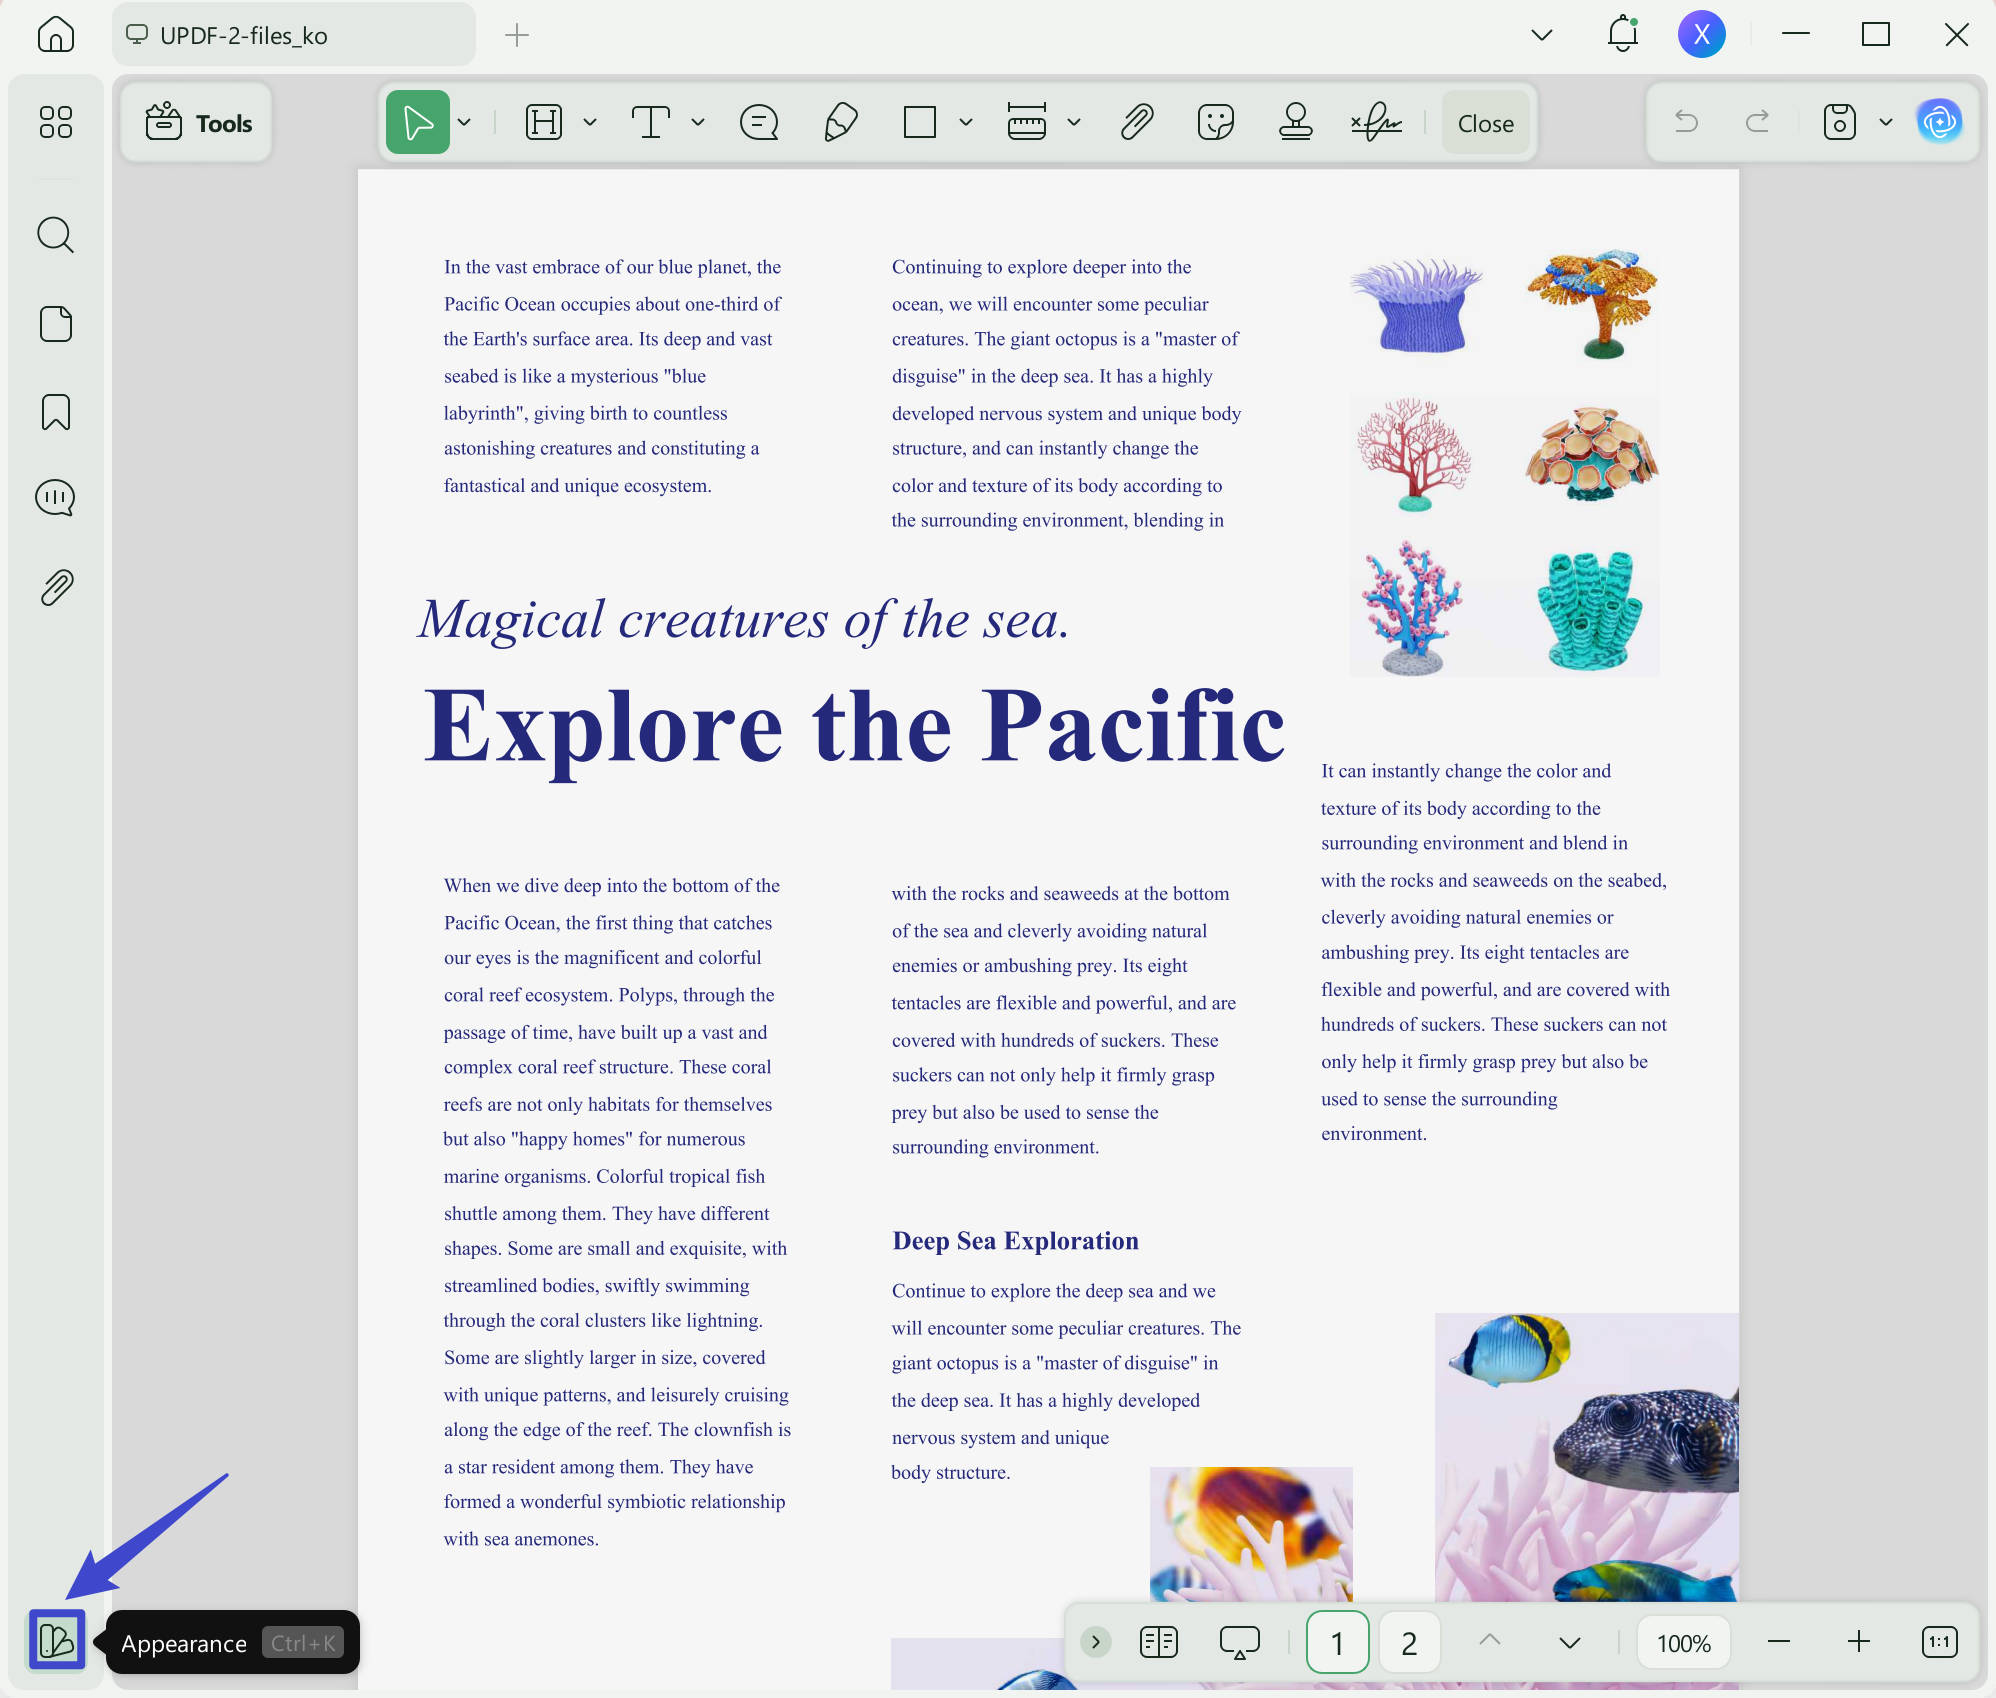
Task: Zoom out with the minus button
Action: [x=1779, y=1641]
